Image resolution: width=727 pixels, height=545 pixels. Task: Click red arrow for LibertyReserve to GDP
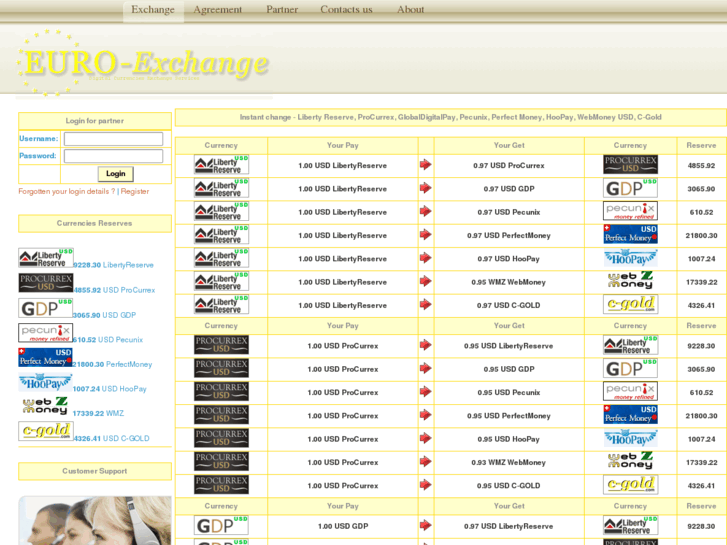pyautogui.click(x=426, y=188)
